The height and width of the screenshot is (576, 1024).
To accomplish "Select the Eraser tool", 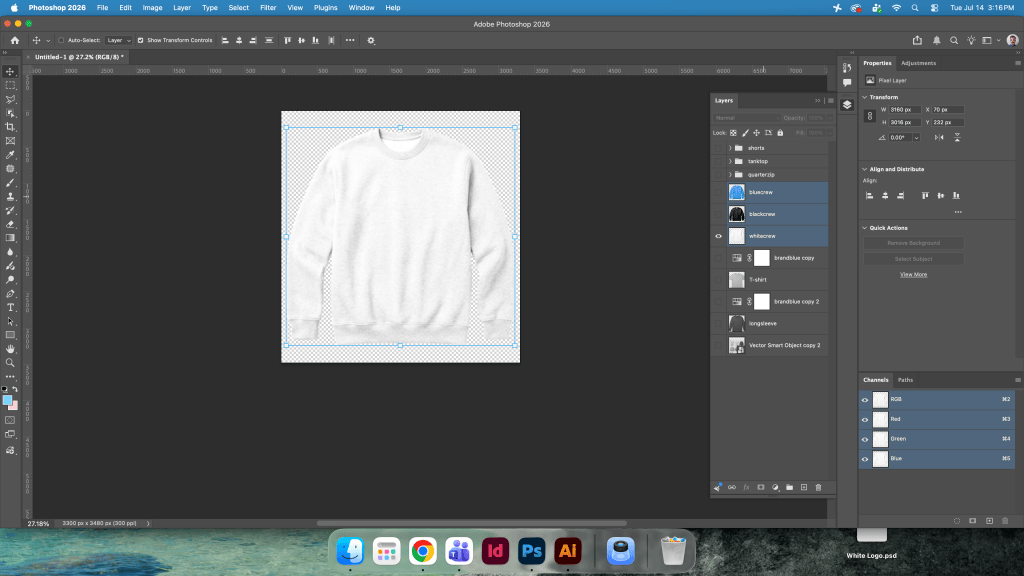I will pyautogui.click(x=10, y=224).
